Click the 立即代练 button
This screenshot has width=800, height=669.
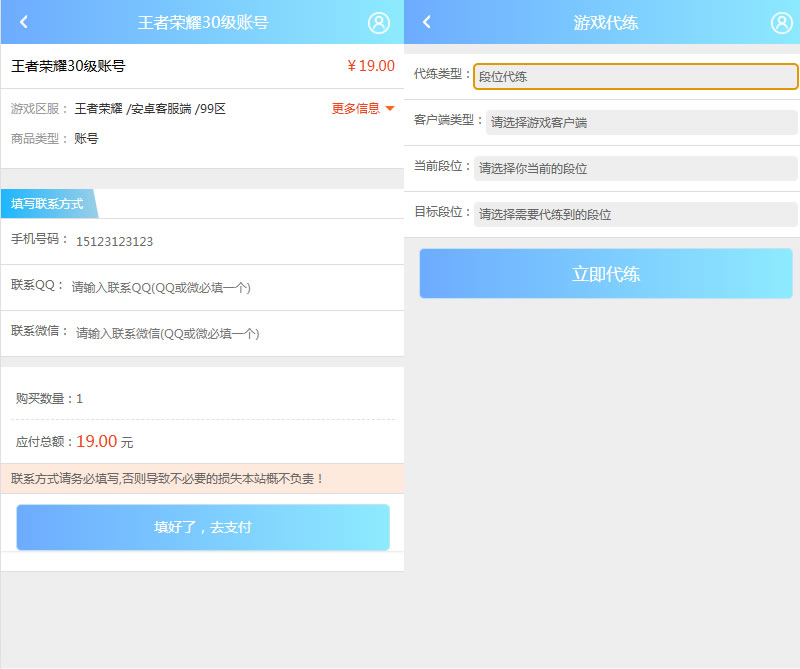[606, 274]
